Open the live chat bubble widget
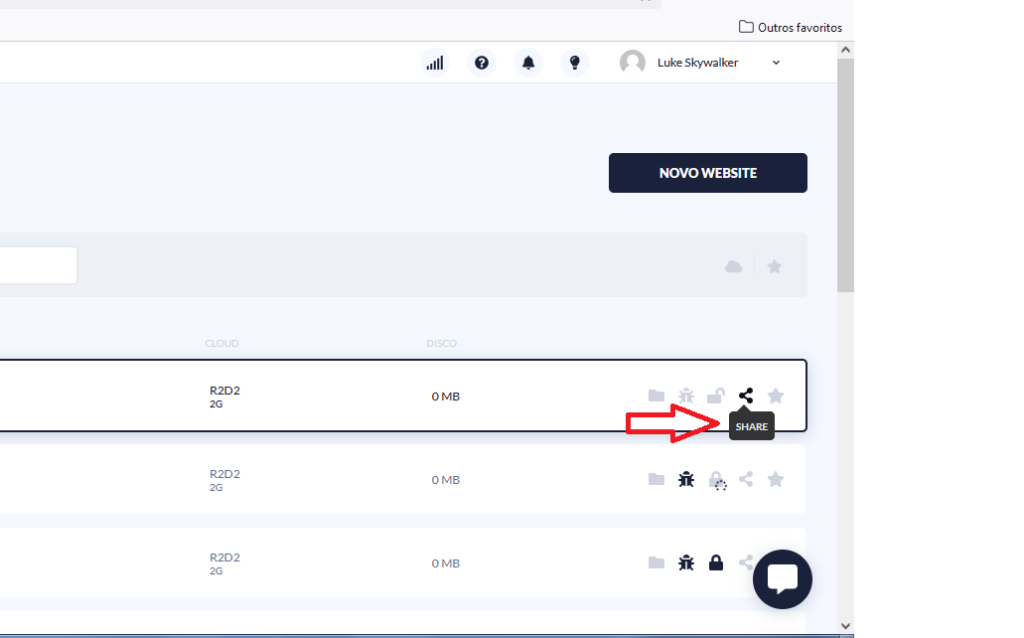The image size is (1024, 638). coord(782,579)
